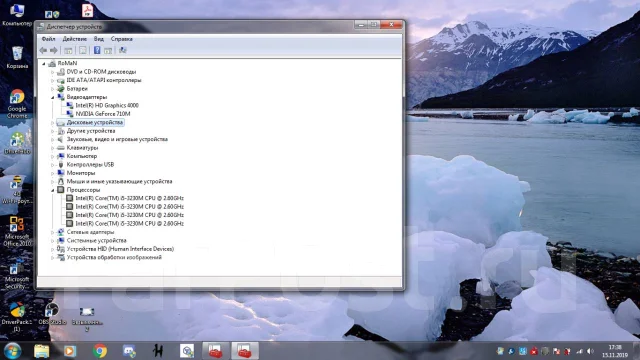
Task: Open Chrome from the taskbar
Action: coord(100,351)
